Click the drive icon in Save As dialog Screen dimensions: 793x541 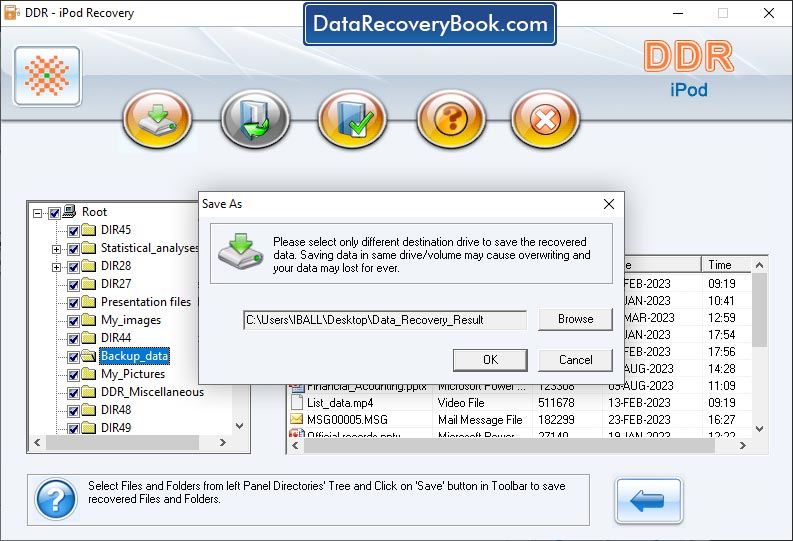[241, 251]
